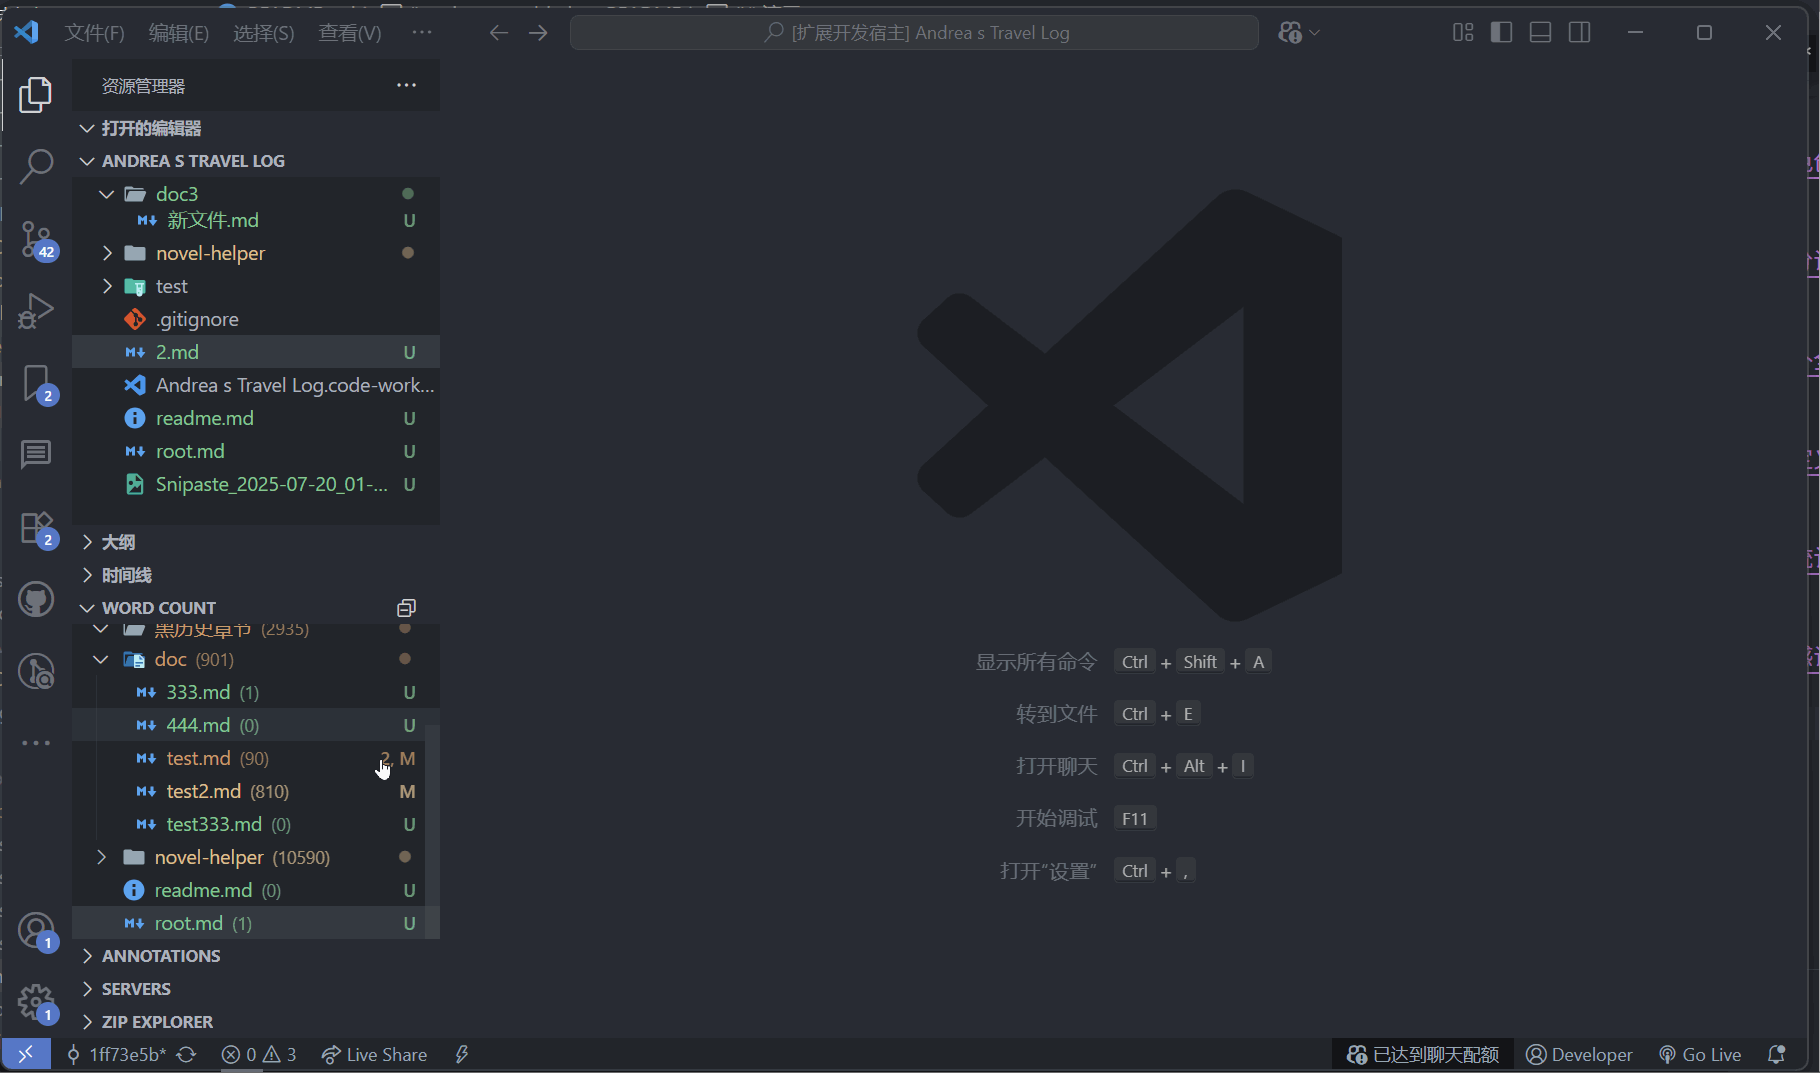Start Go Live server
1820x1073 pixels.
[x=1700, y=1054]
